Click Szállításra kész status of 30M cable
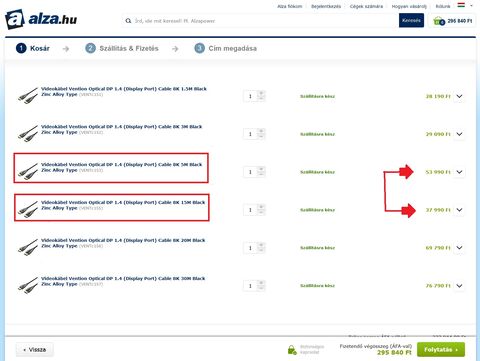Image resolution: width=480 pixels, height=361 pixels. (x=317, y=286)
